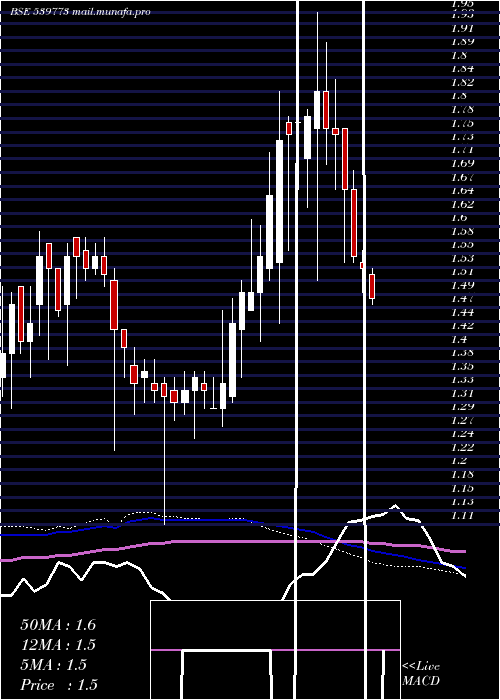Click the 1.55 price axis label
Viewport: 500px width, 700px height.
[x=462, y=245]
